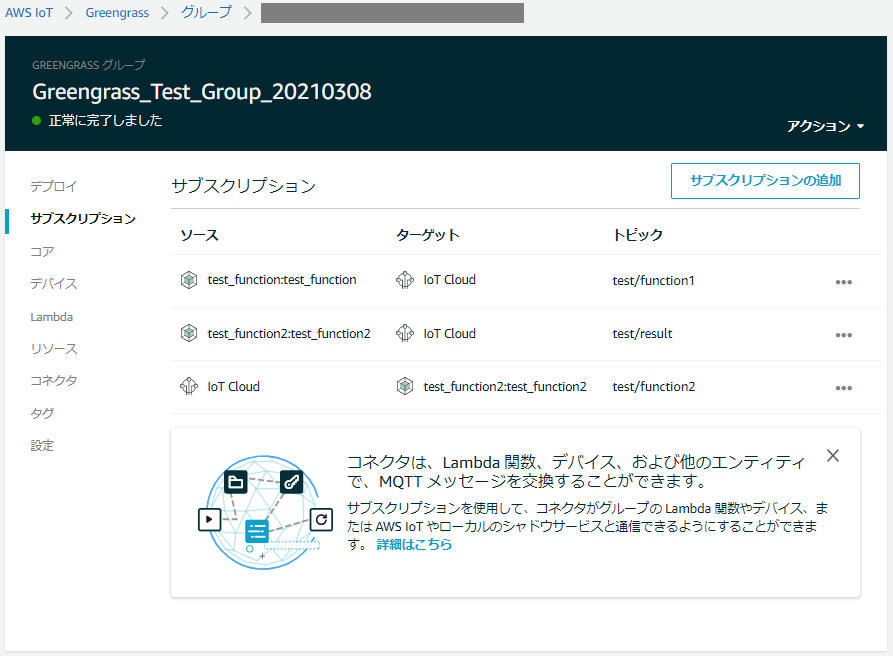Click the Lambda icon beside test_function2 source row
Image resolution: width=893 pixels, height=656 pixels.
click(189, 333)
